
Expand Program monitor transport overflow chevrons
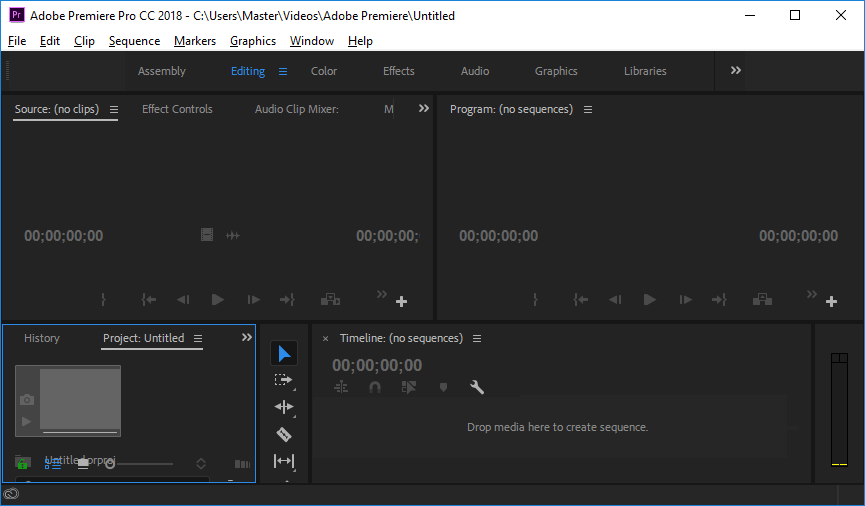811,294
